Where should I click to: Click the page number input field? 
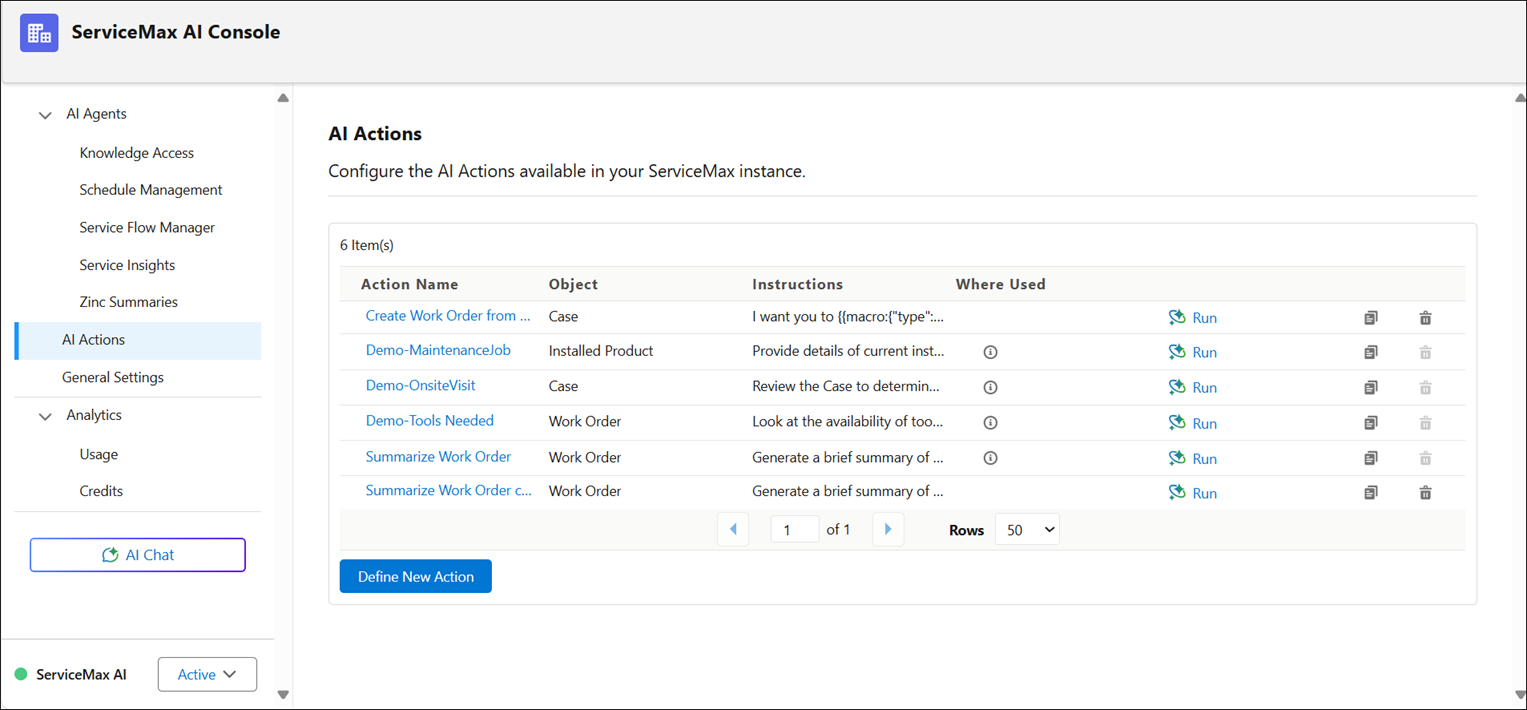pos(795,530)
